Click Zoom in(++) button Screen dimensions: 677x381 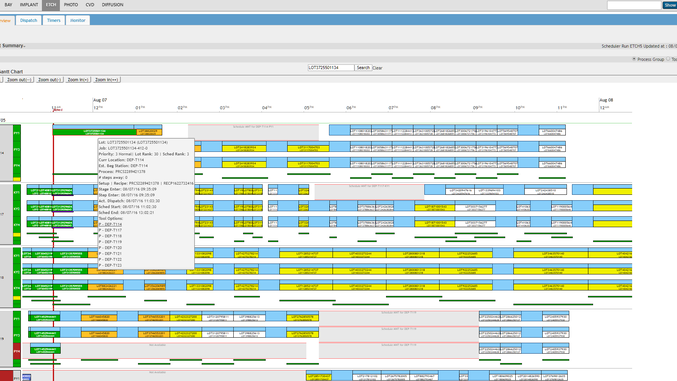tap(107, 80)
